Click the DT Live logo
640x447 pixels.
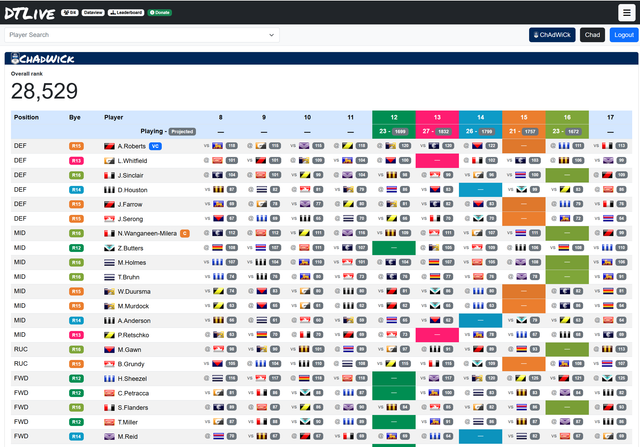[29, 12]
